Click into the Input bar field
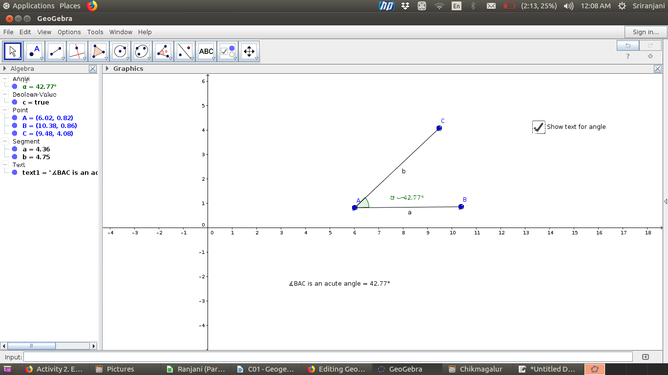Screen dimensions: 668x375 click(x=328, y=357)
